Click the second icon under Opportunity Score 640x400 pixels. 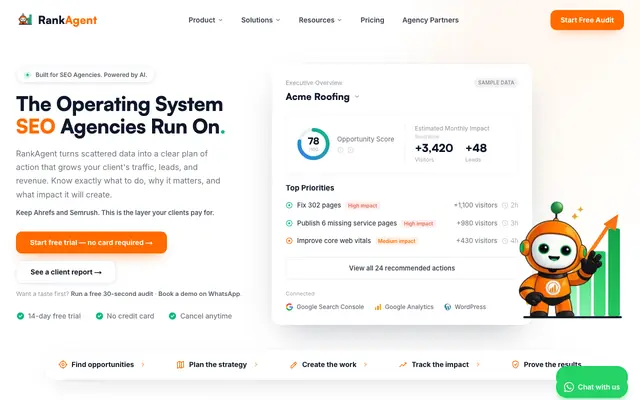pos(351,150)
